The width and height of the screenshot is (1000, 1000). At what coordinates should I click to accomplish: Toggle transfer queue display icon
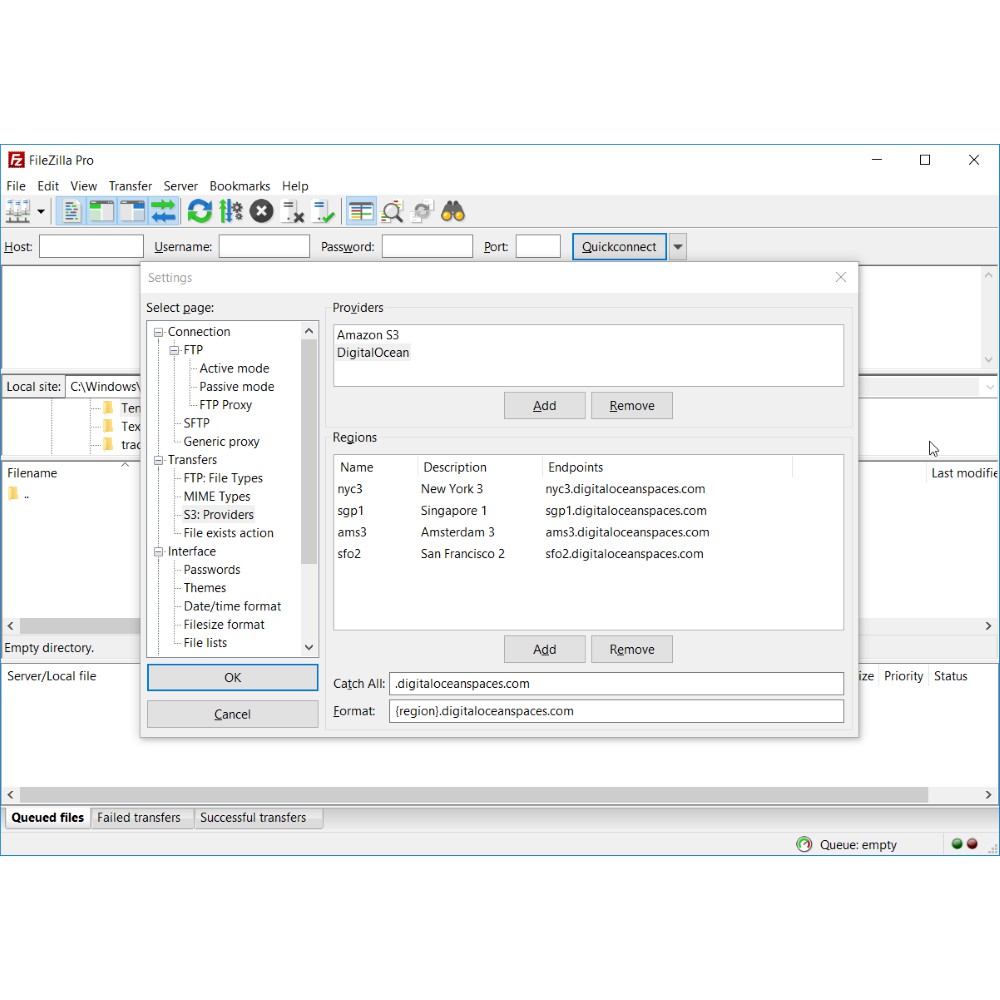[x=163, y=211]
